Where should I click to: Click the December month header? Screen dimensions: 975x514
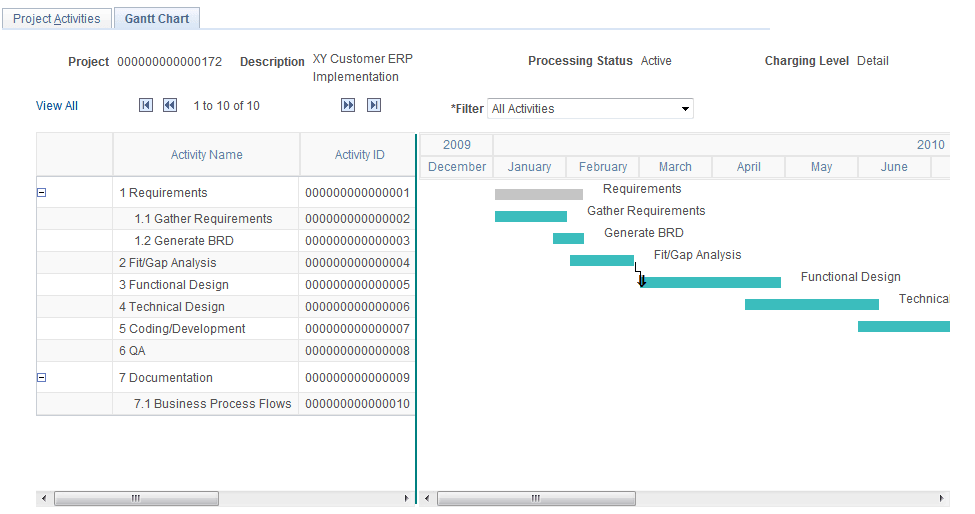(456, 167)
